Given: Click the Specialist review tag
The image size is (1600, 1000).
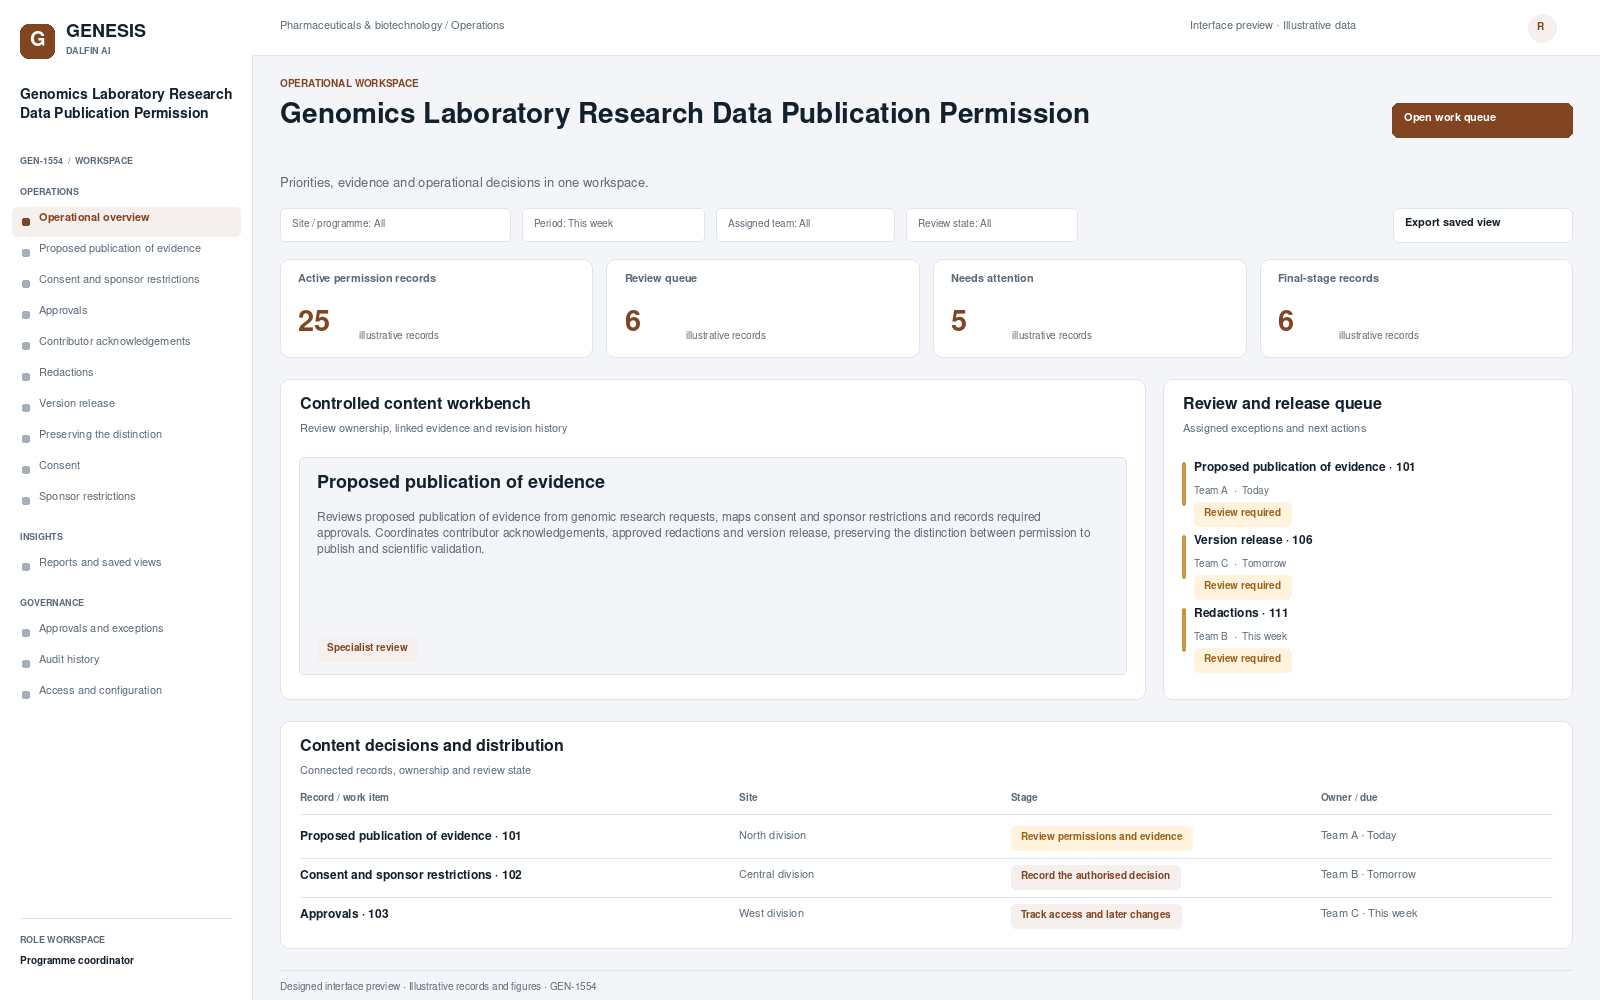Looking at the screenshot, I should click(x=367, y=648).
